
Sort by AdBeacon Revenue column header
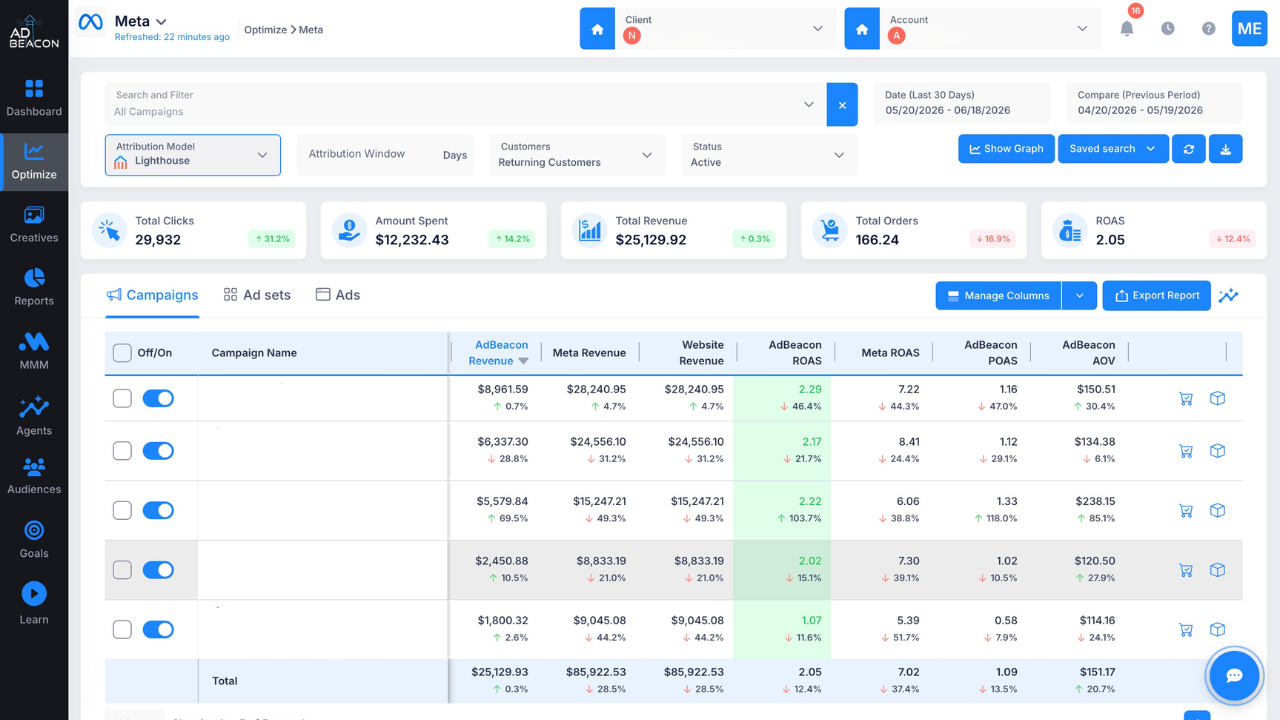pos(499,353)
